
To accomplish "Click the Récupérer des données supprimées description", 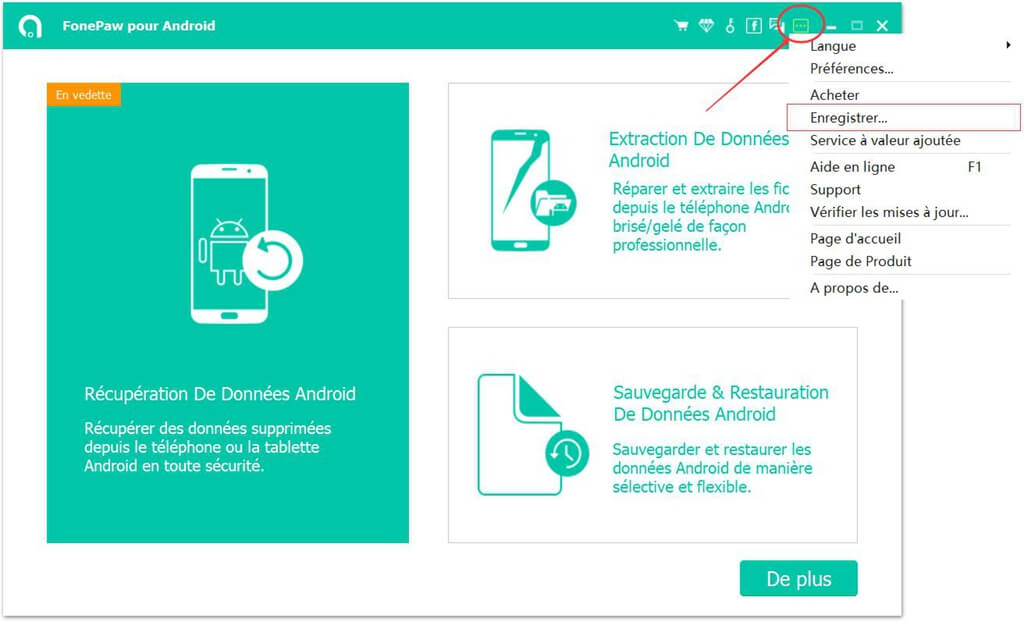I will [208, 447].
